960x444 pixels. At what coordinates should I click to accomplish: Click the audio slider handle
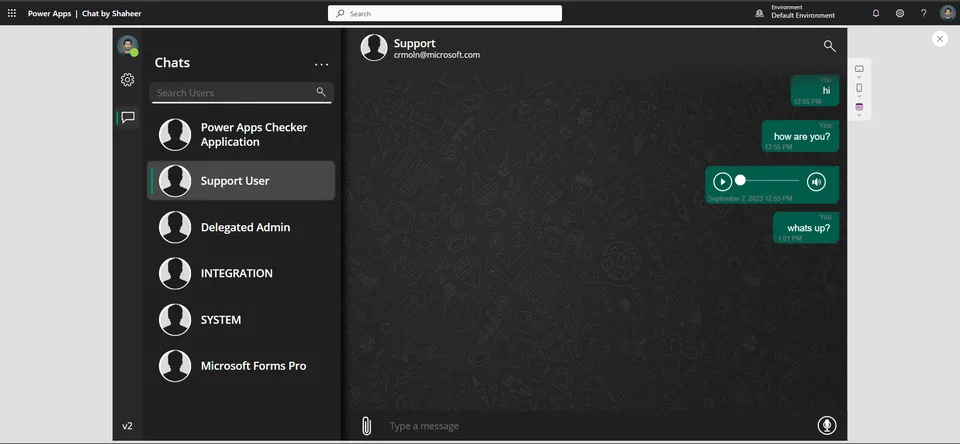pyautogui.click(x=740, y=180)
